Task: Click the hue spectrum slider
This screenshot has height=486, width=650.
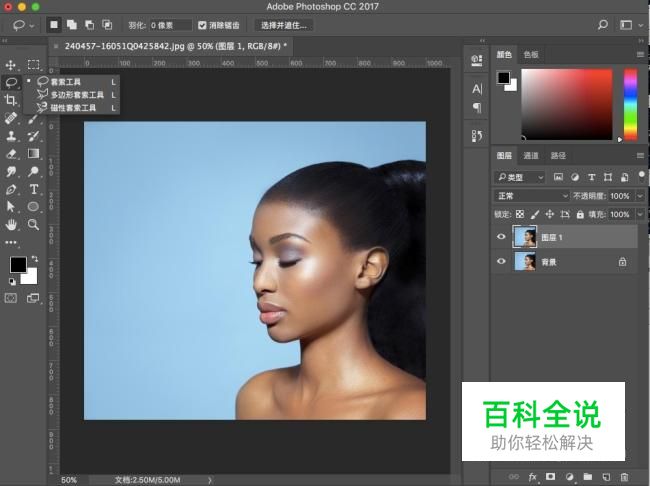Action: pyautogui.click(x=630, y=104)
